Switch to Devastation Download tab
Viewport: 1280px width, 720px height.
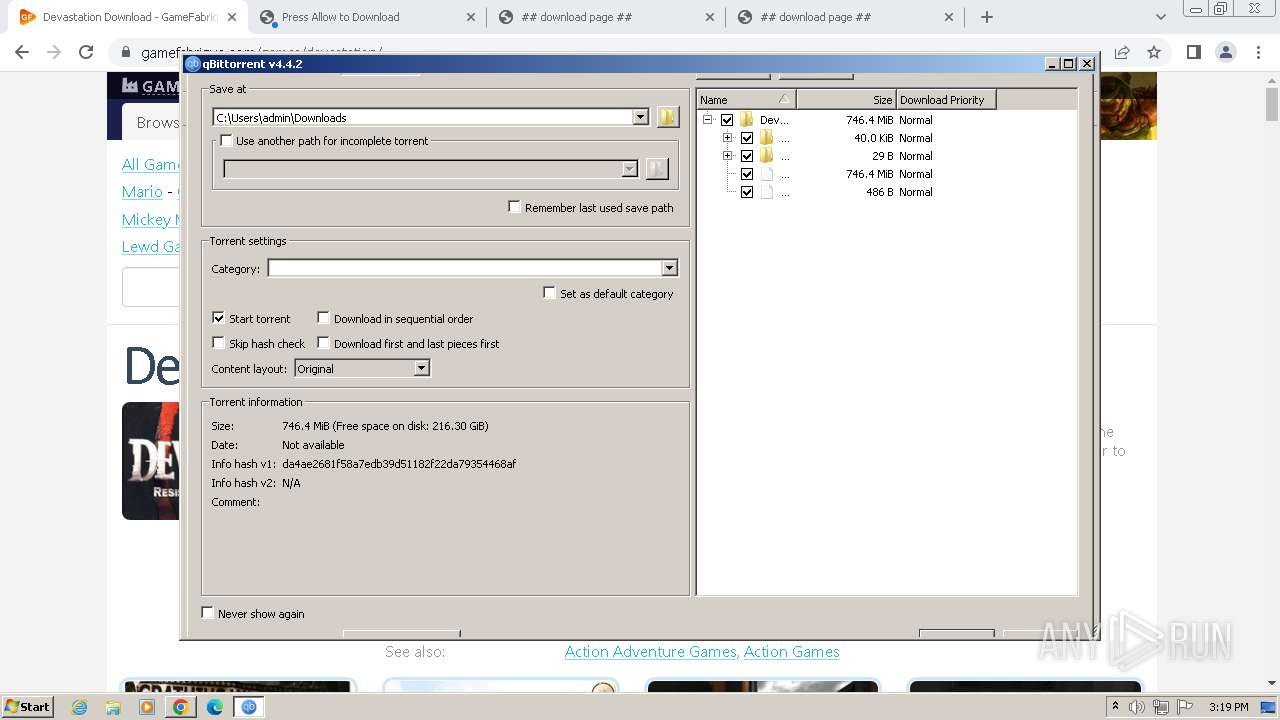pyautogui.click(x=128, y=17)
